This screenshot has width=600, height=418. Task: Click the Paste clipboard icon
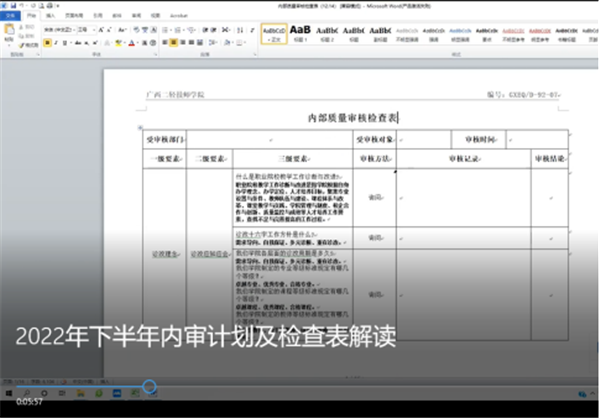pyautogui.click(x=9, y=30)
